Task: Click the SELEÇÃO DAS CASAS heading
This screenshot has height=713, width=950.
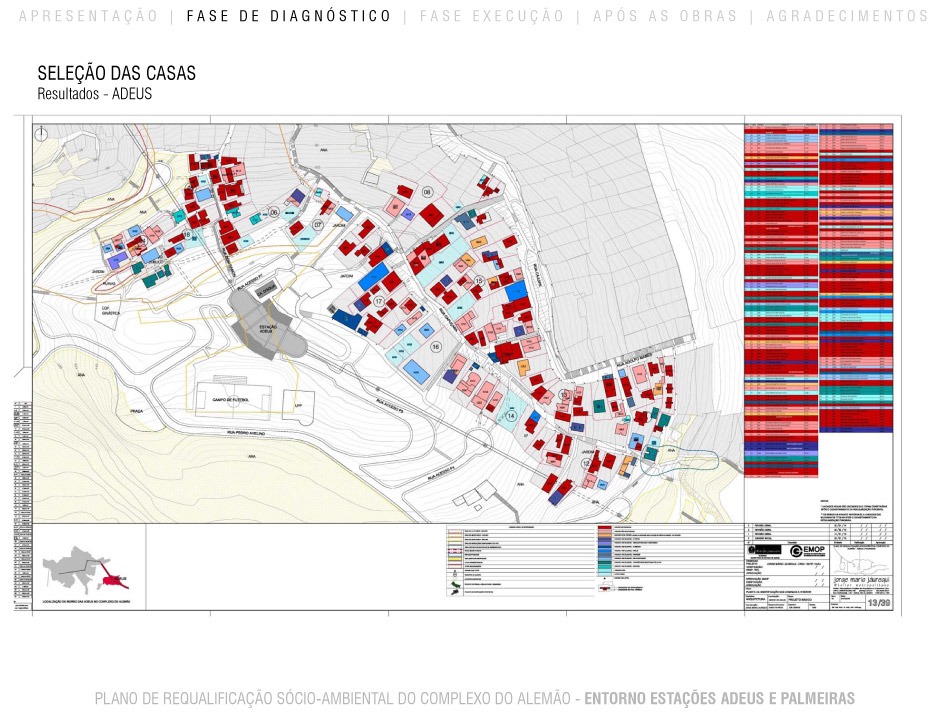Action: [117, 73]
